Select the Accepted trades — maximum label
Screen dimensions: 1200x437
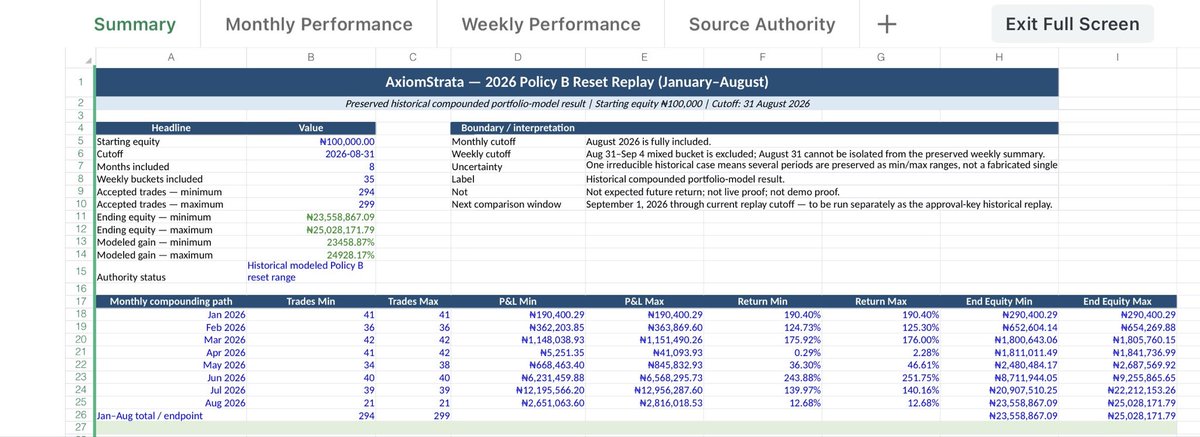(170, 204)
